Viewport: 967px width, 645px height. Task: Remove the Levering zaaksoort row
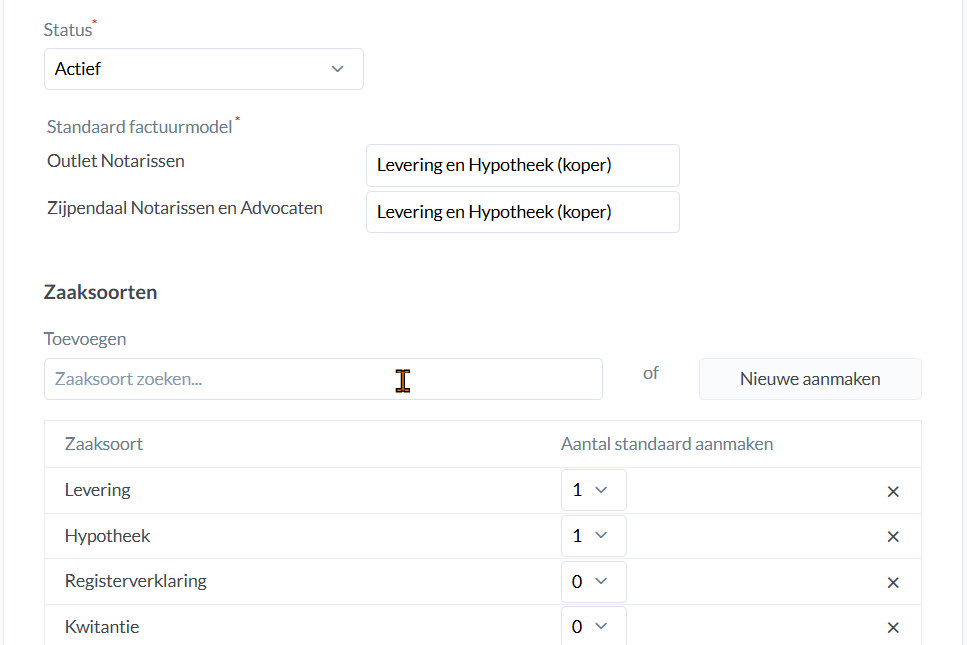click(x=893, y=491)
